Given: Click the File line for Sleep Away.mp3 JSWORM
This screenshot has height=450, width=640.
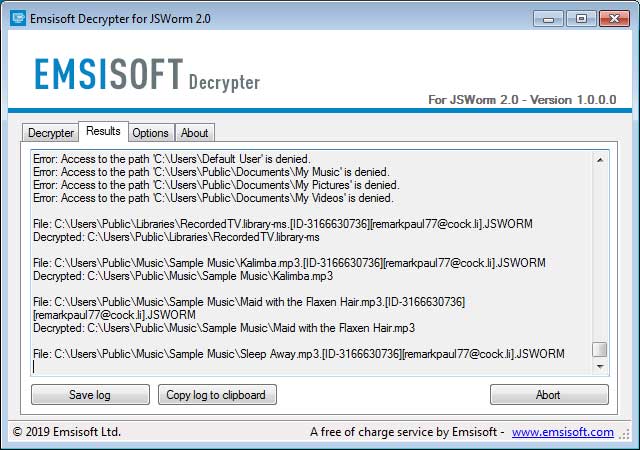Looking at the screenshot, I should pyautogui.click(x=299, y=354).
